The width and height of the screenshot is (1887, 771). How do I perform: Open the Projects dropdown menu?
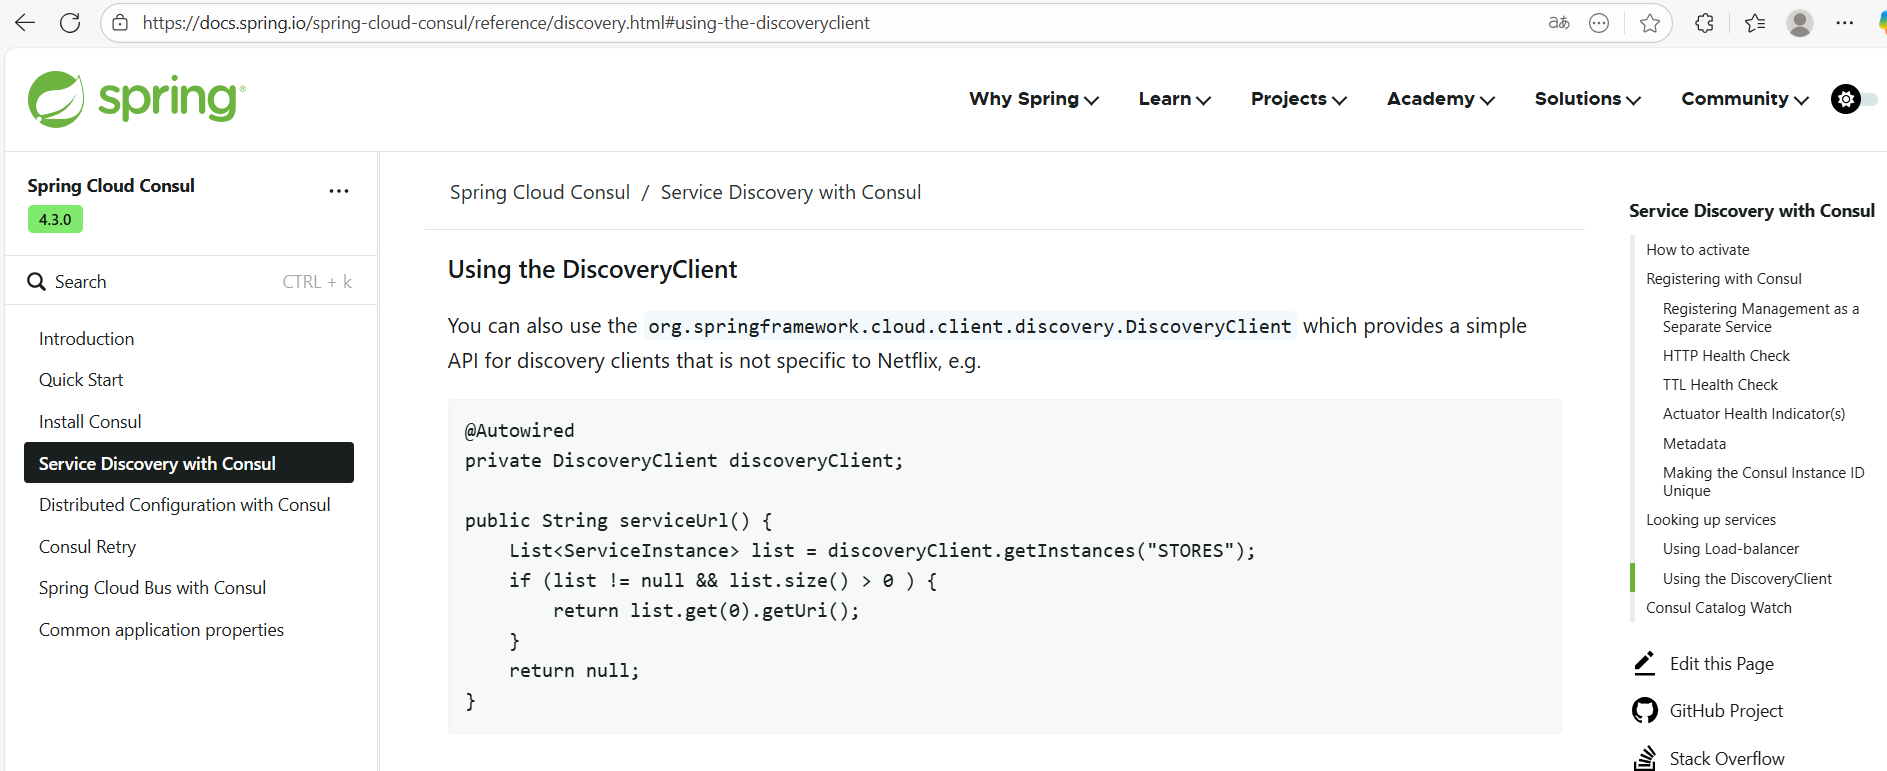[1299, 99]
